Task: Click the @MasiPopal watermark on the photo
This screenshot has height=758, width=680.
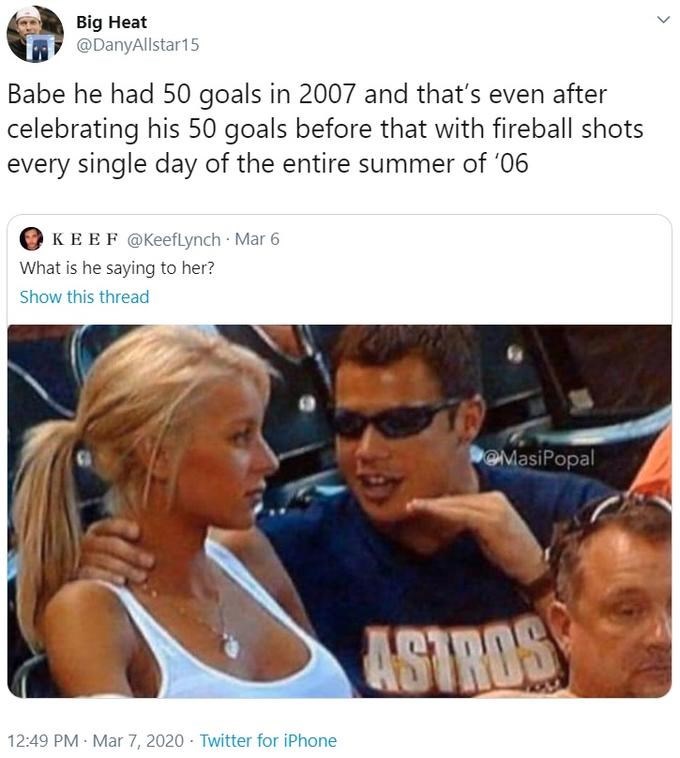Action: 541,459
